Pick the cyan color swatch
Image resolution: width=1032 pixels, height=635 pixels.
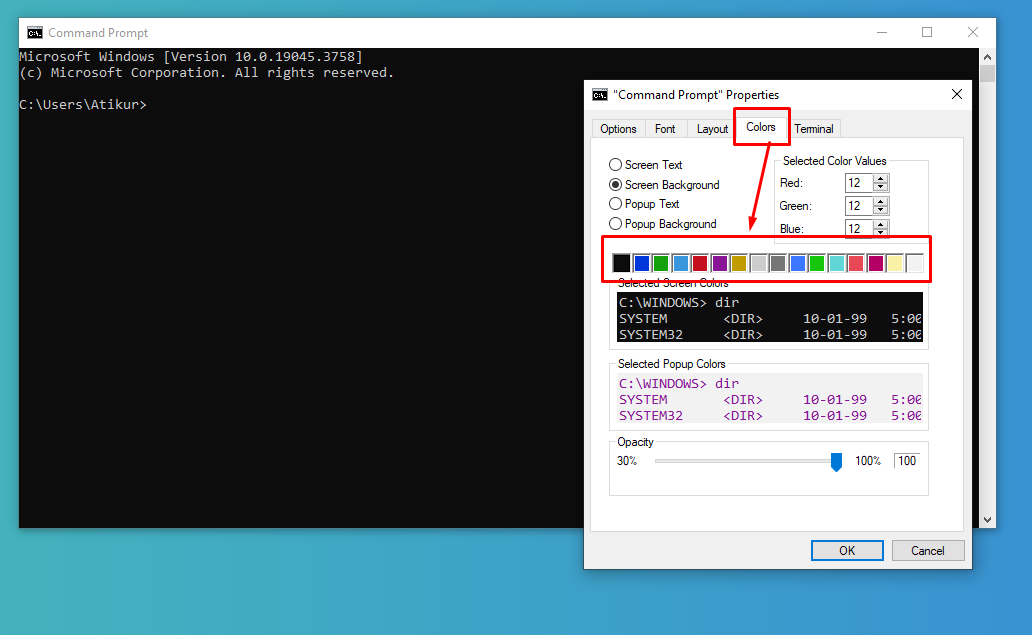pyautogui.click(x=836, y=263)
